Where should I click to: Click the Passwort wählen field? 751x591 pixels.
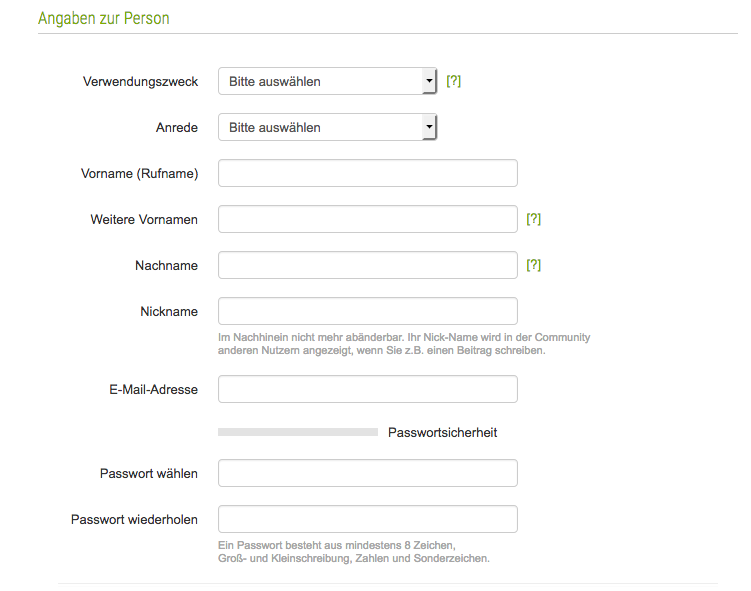pyautogui.click(x=368, y=473)
